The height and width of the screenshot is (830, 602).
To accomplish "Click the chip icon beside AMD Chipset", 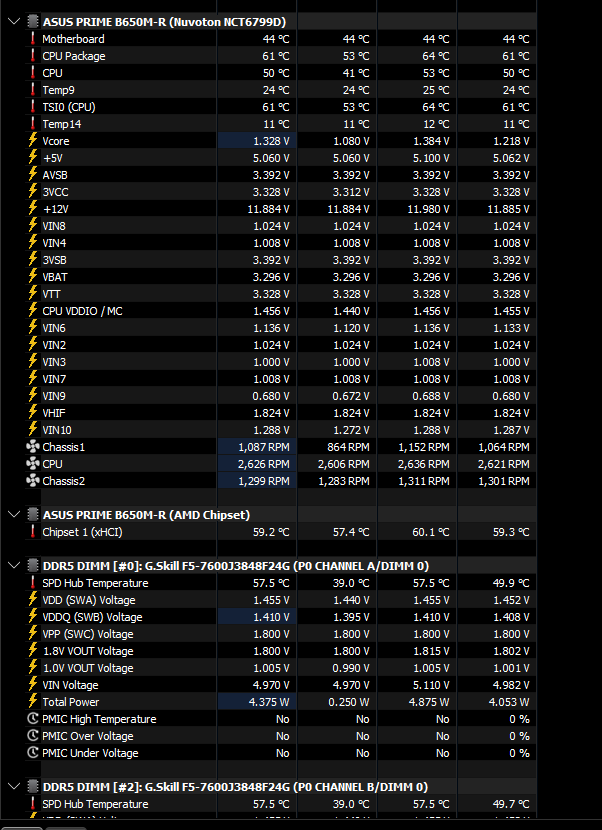I will coord(33,515).
